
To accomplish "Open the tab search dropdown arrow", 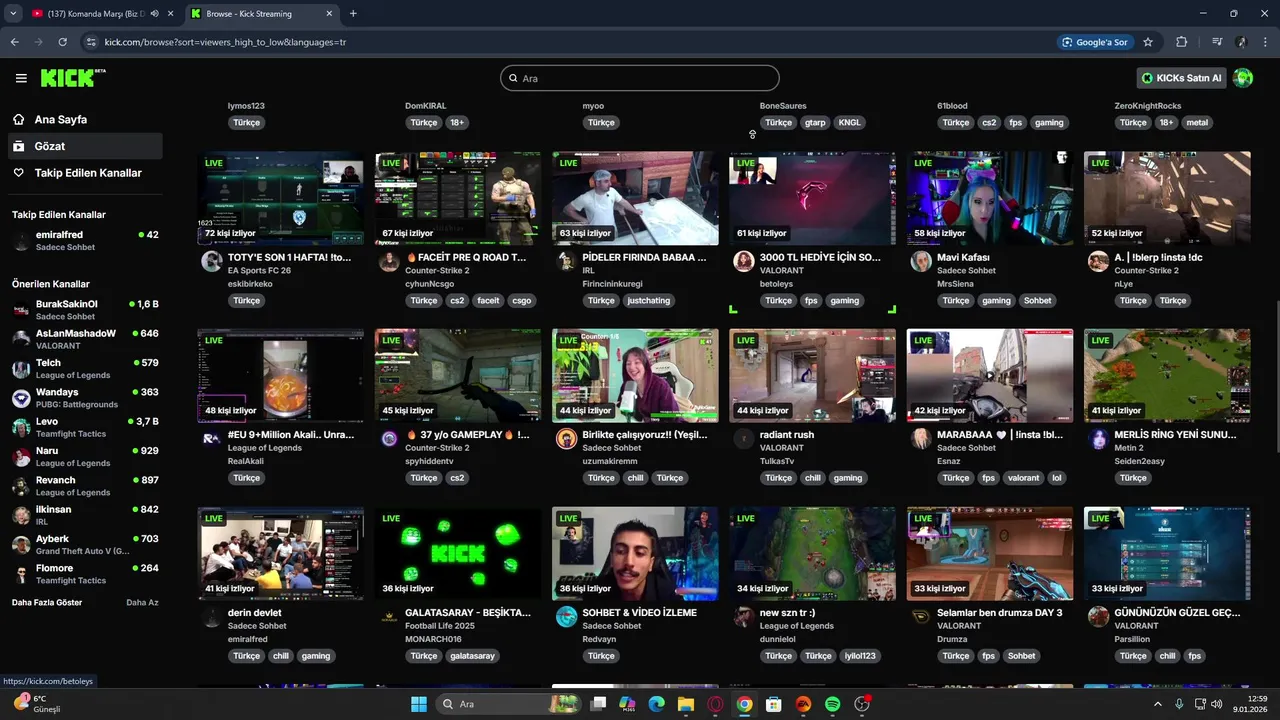I will click(13, 14).
